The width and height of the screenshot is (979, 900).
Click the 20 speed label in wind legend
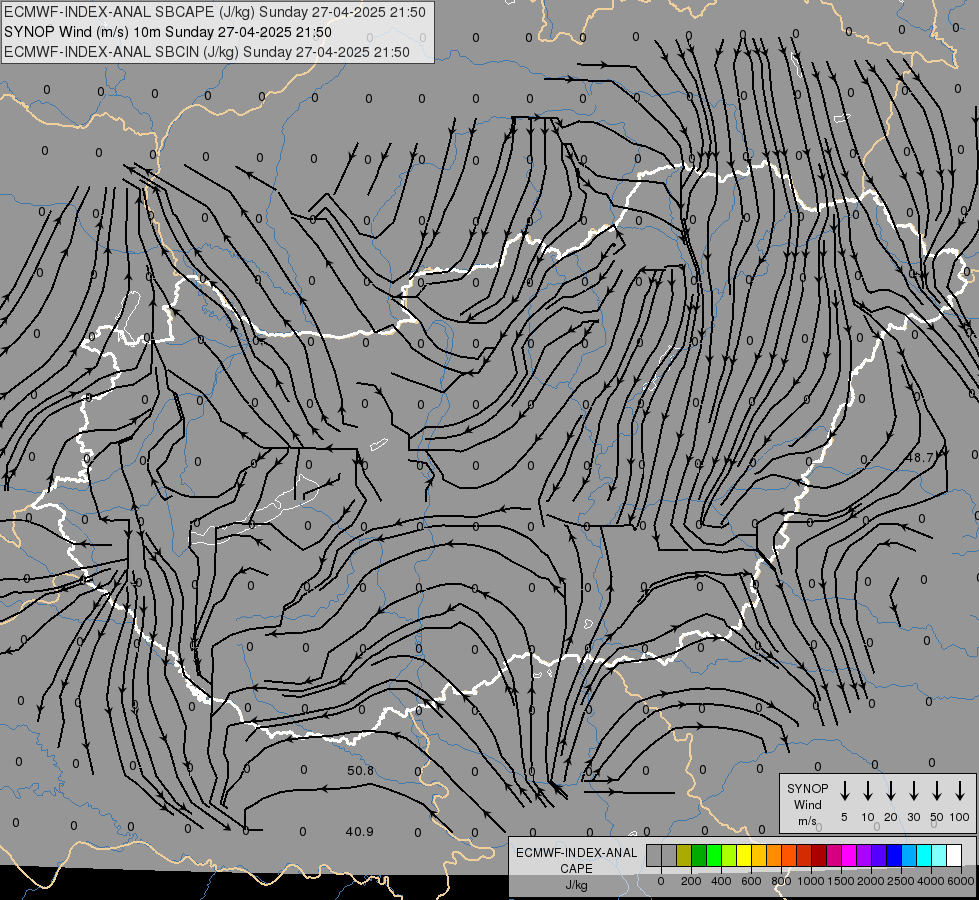click(891, 817)
